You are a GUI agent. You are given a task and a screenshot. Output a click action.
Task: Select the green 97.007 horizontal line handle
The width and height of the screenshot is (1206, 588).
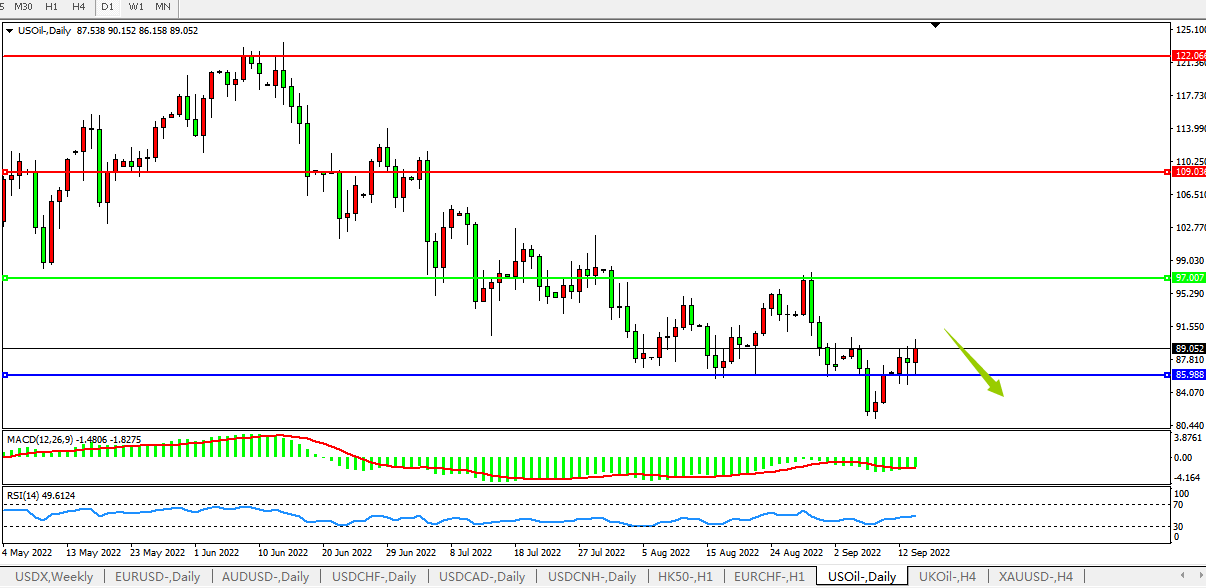tap(5, 277)
